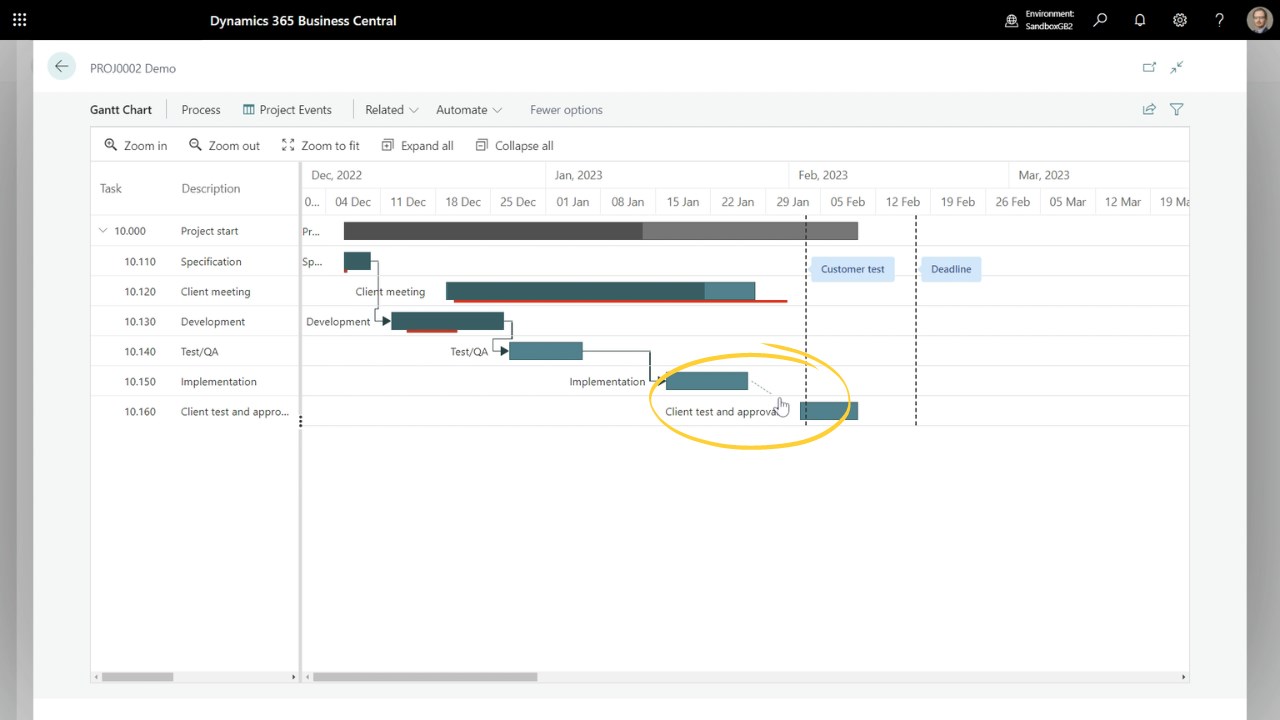
Task: Click the Test/QA Gantt bar
Action: pyautogui.click(x=546, y=351)
